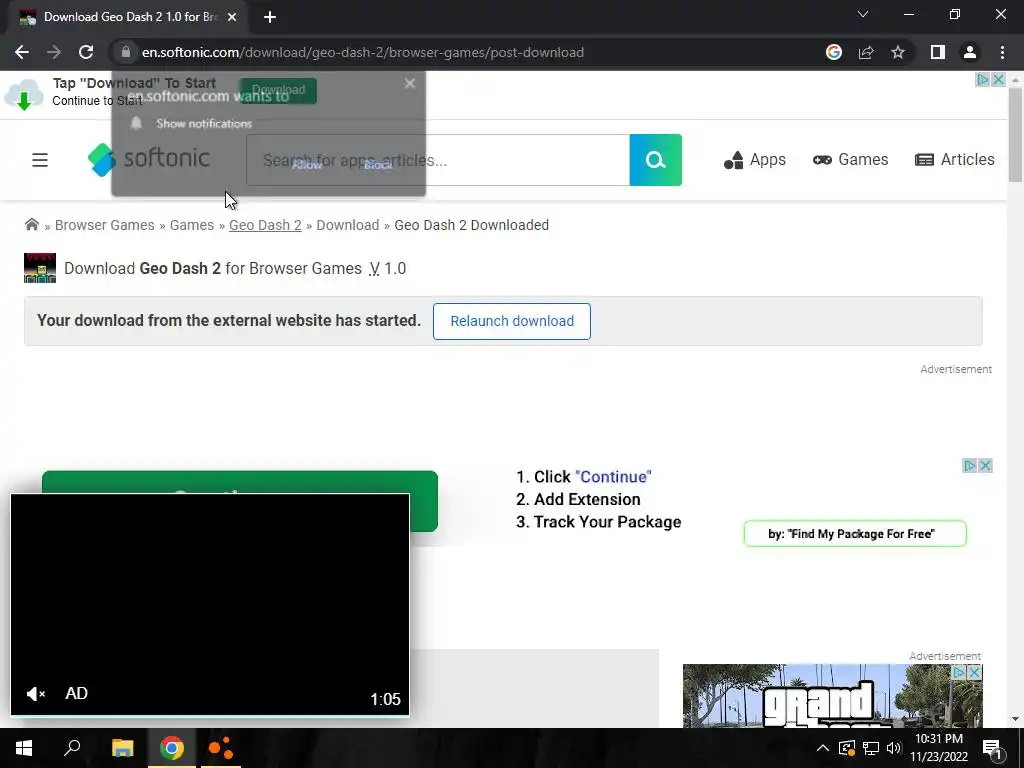Click the Softonic logo

149,159
